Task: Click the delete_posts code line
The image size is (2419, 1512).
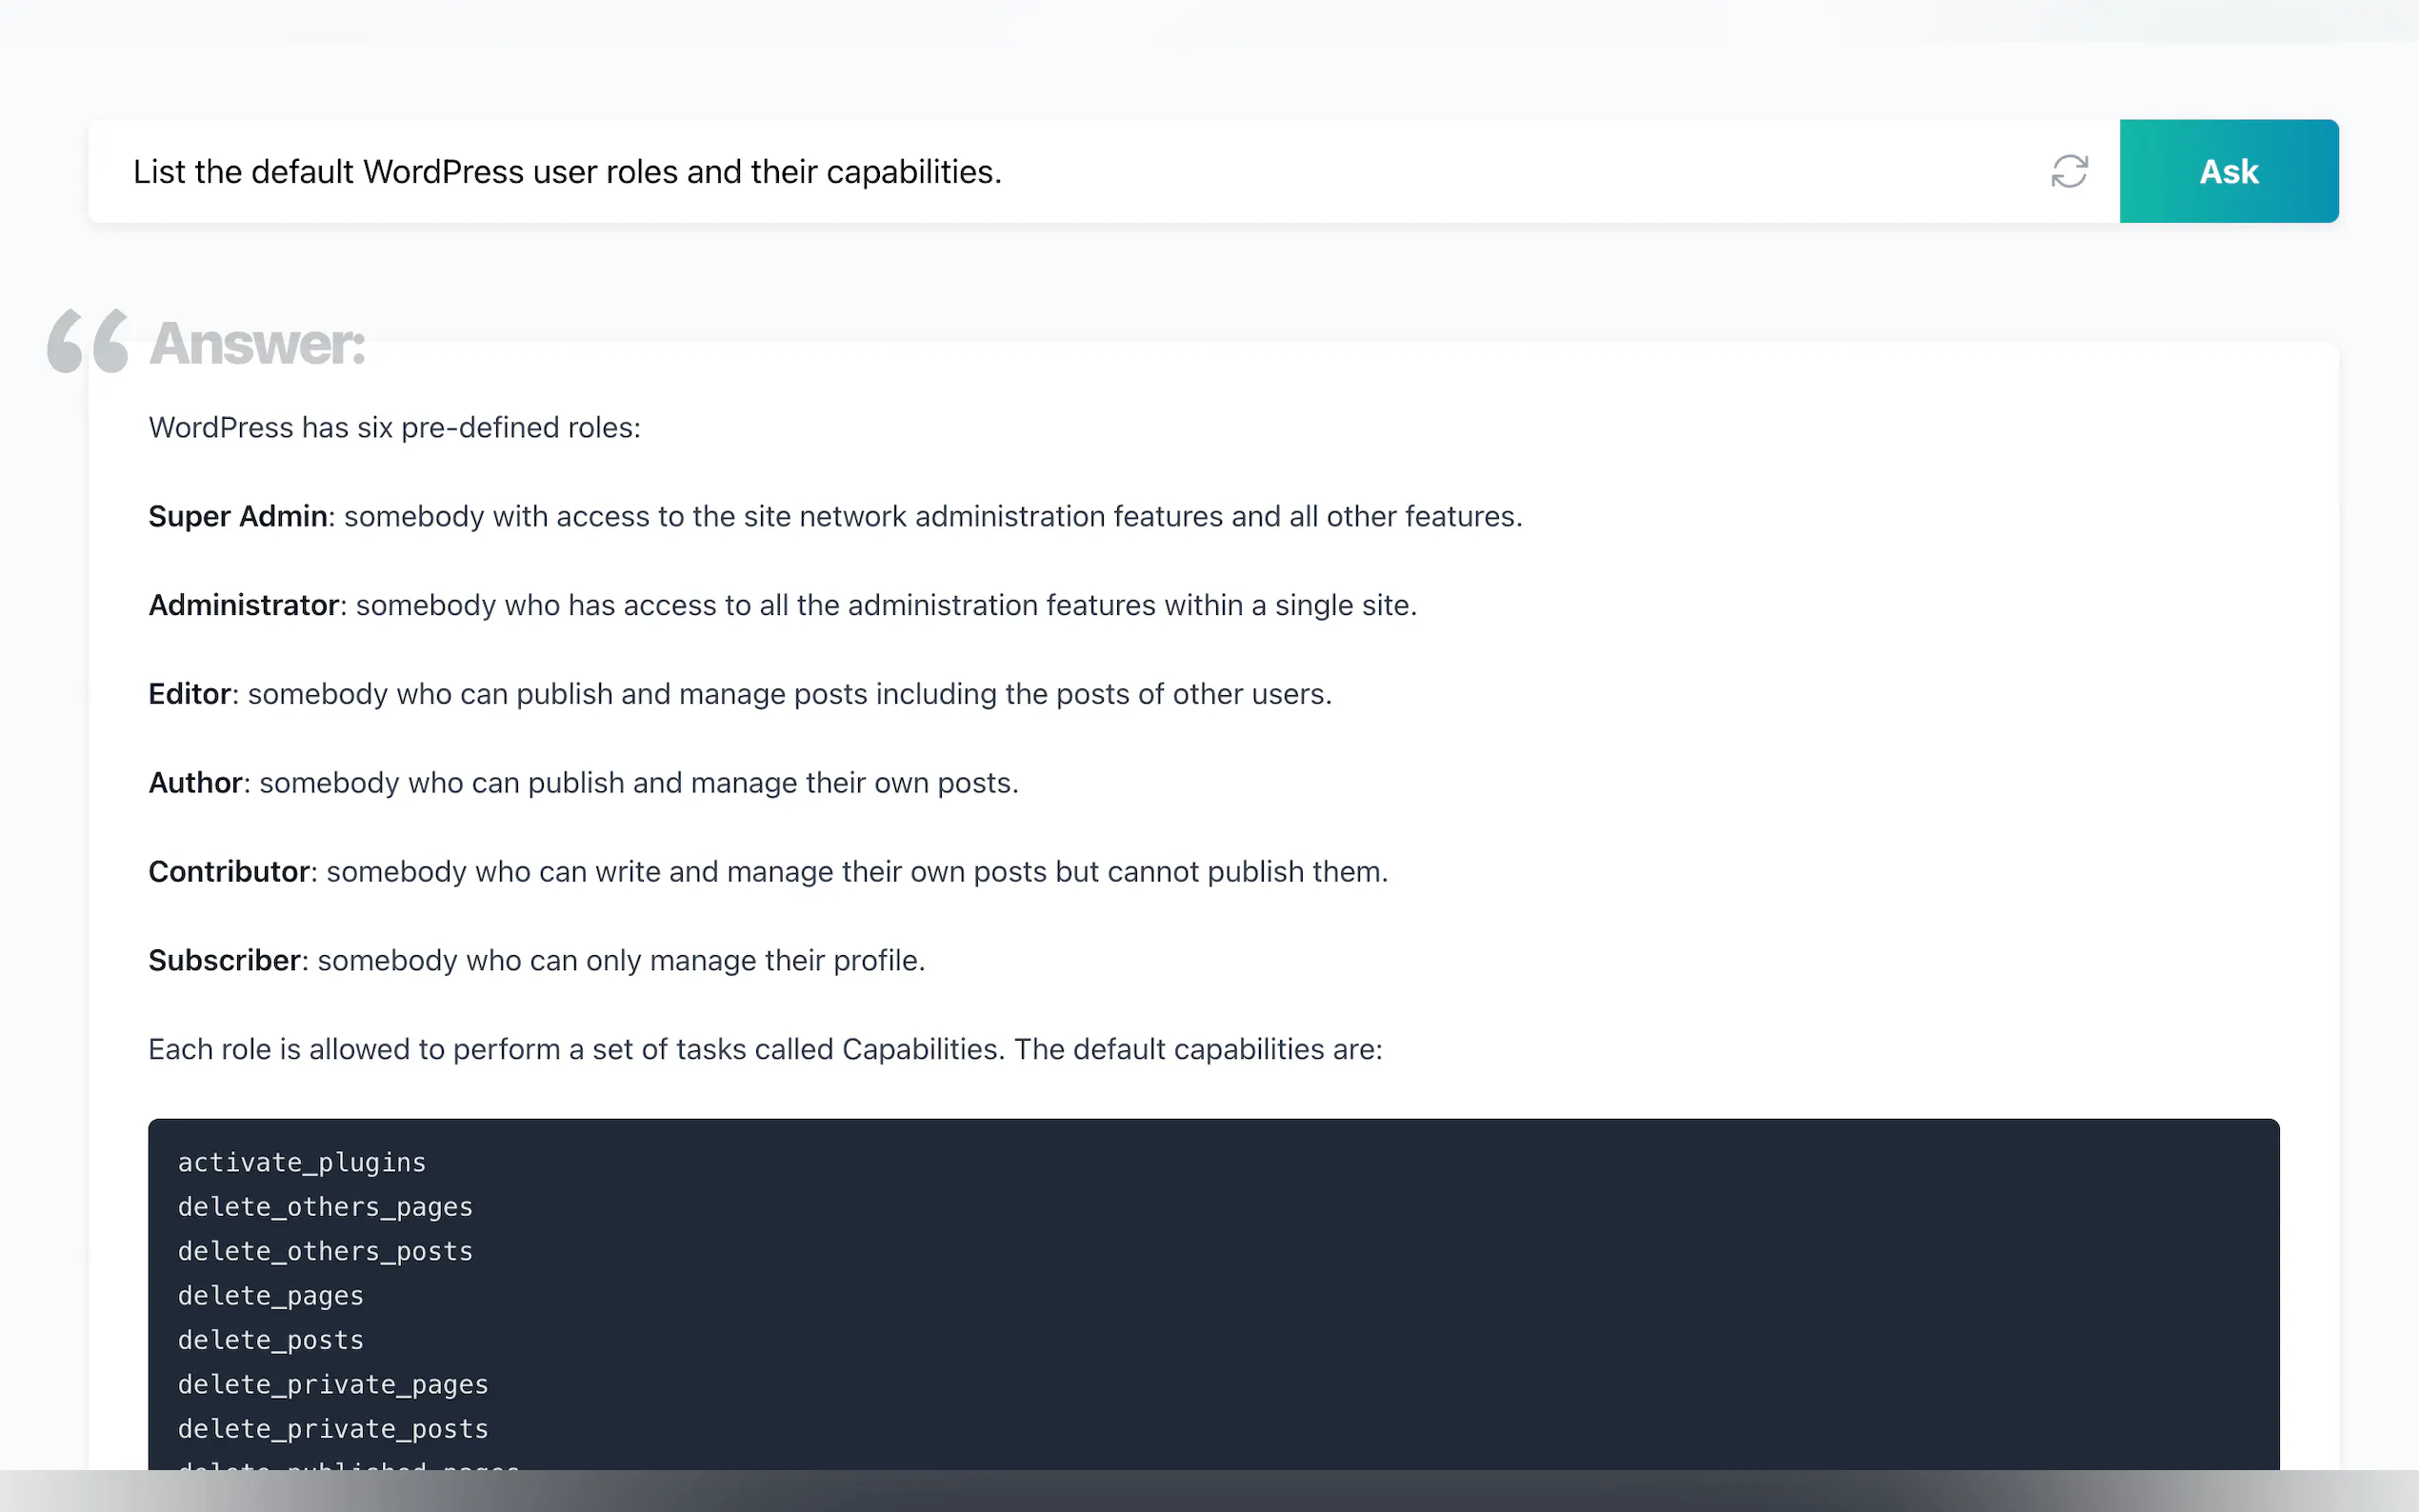Action: [270, 1340]
